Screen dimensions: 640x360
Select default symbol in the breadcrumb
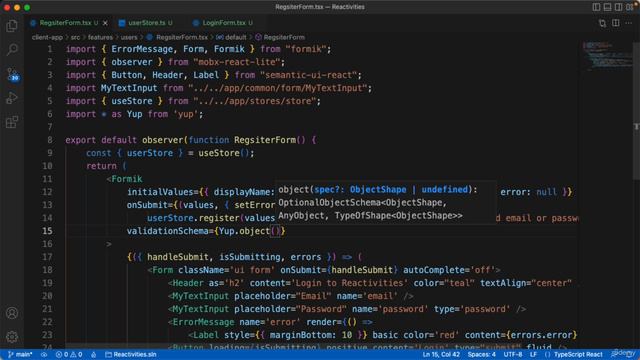pos(236,37)
